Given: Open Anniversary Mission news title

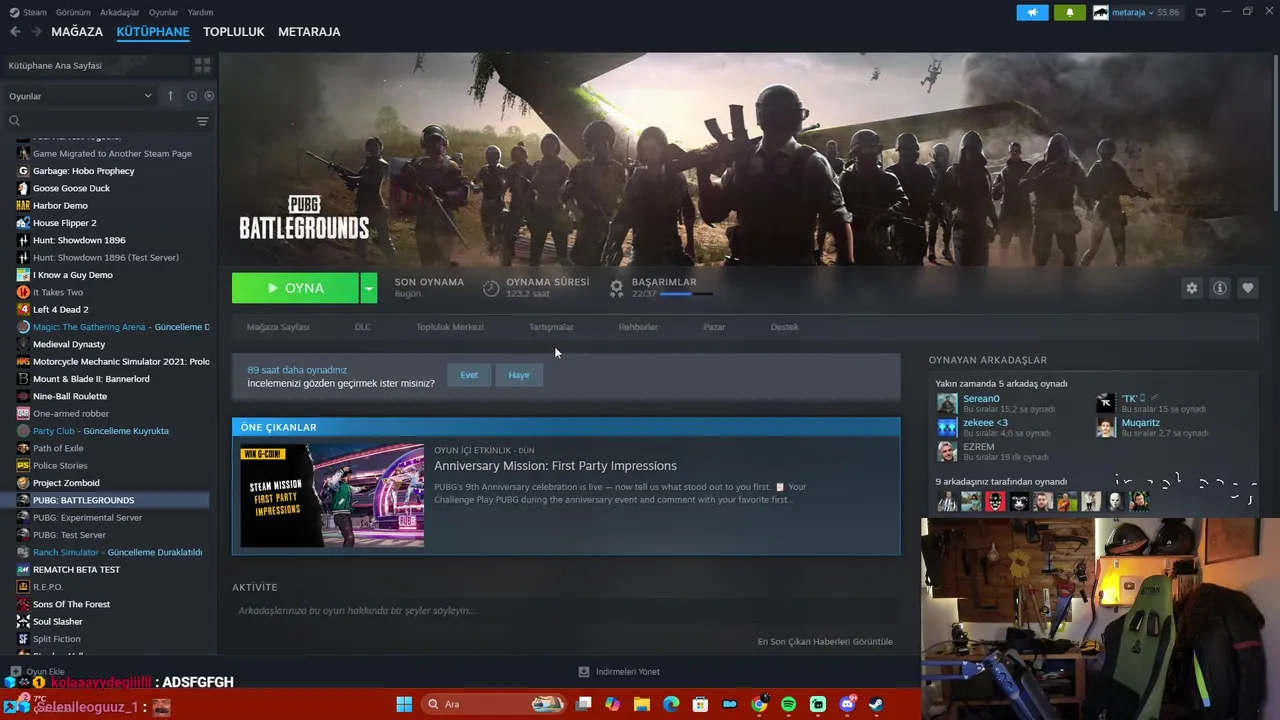Looking at the screenshot, I should tap(555, 466).
